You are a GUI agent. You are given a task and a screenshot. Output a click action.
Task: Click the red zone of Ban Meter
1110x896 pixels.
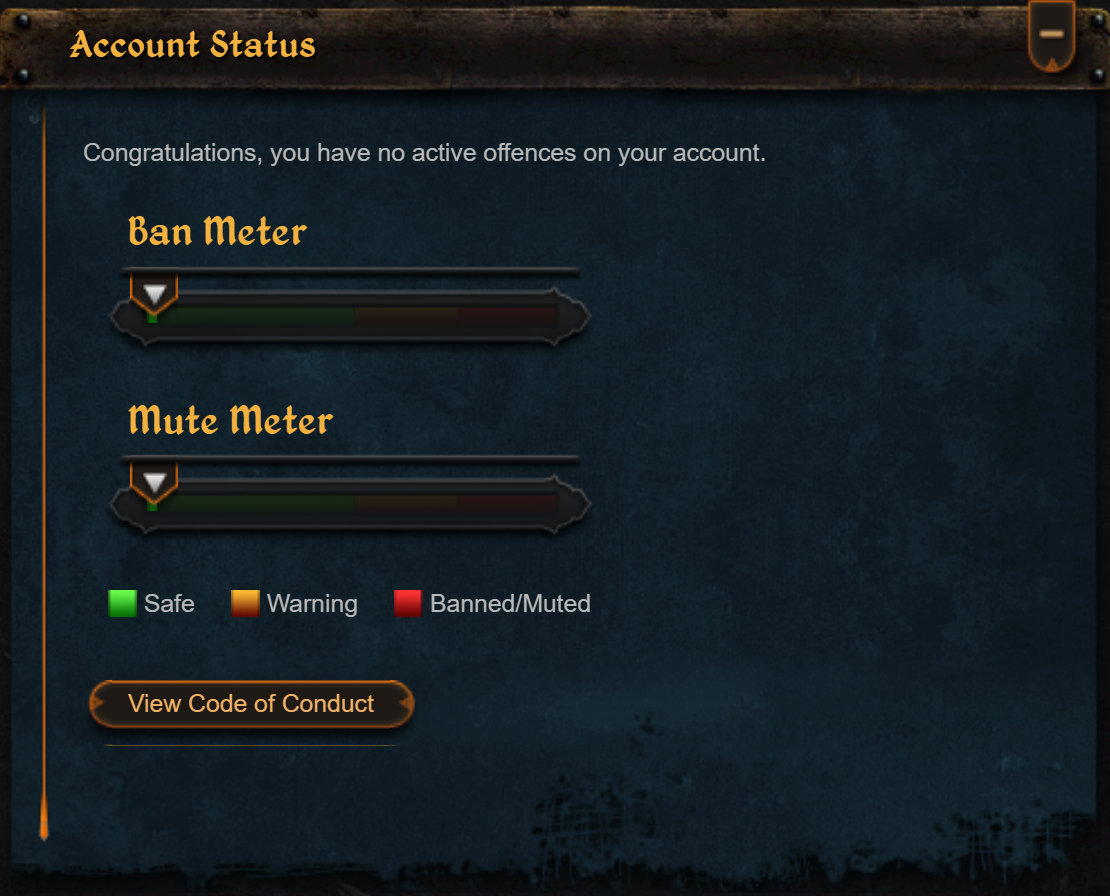508,316
